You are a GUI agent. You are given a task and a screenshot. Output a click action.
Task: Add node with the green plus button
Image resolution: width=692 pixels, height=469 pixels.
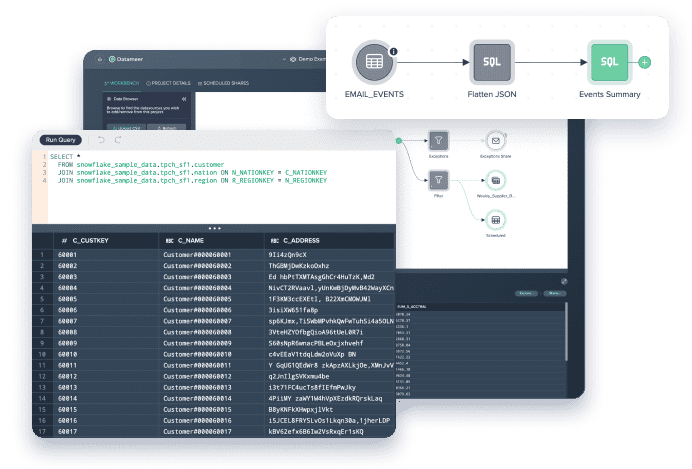pyautogui.click(x=644, y=62)
